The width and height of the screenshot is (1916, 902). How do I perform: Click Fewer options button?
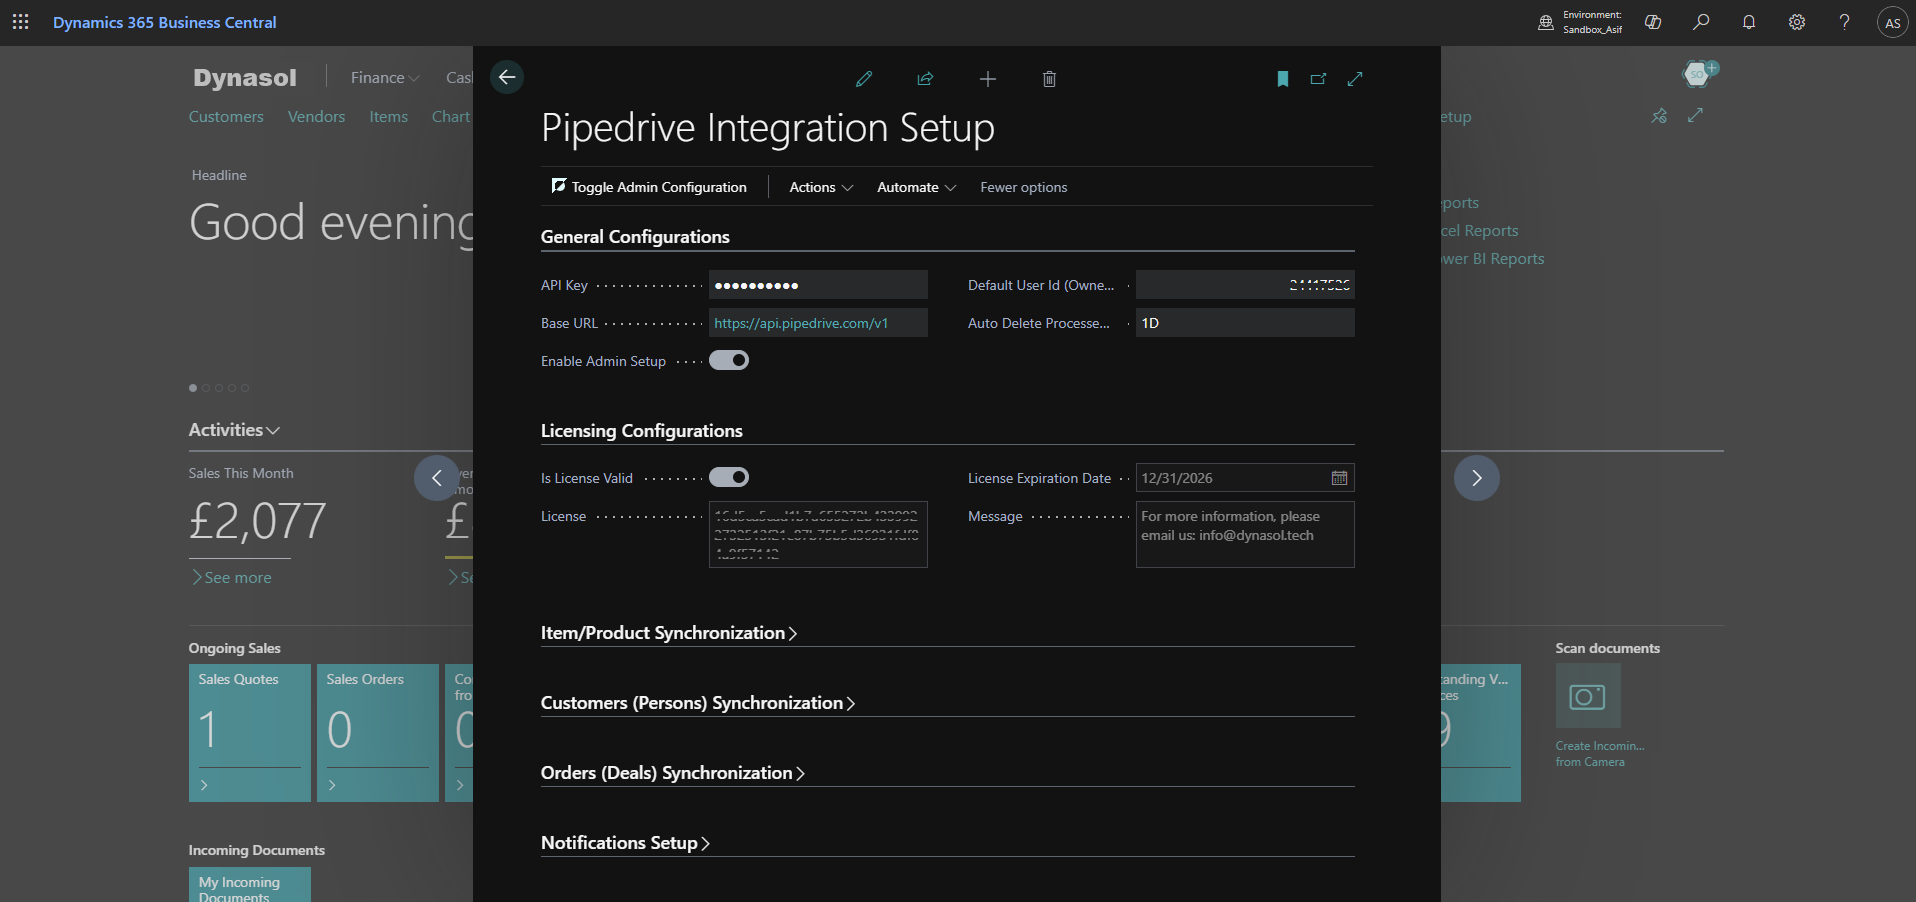[1023, 187]
